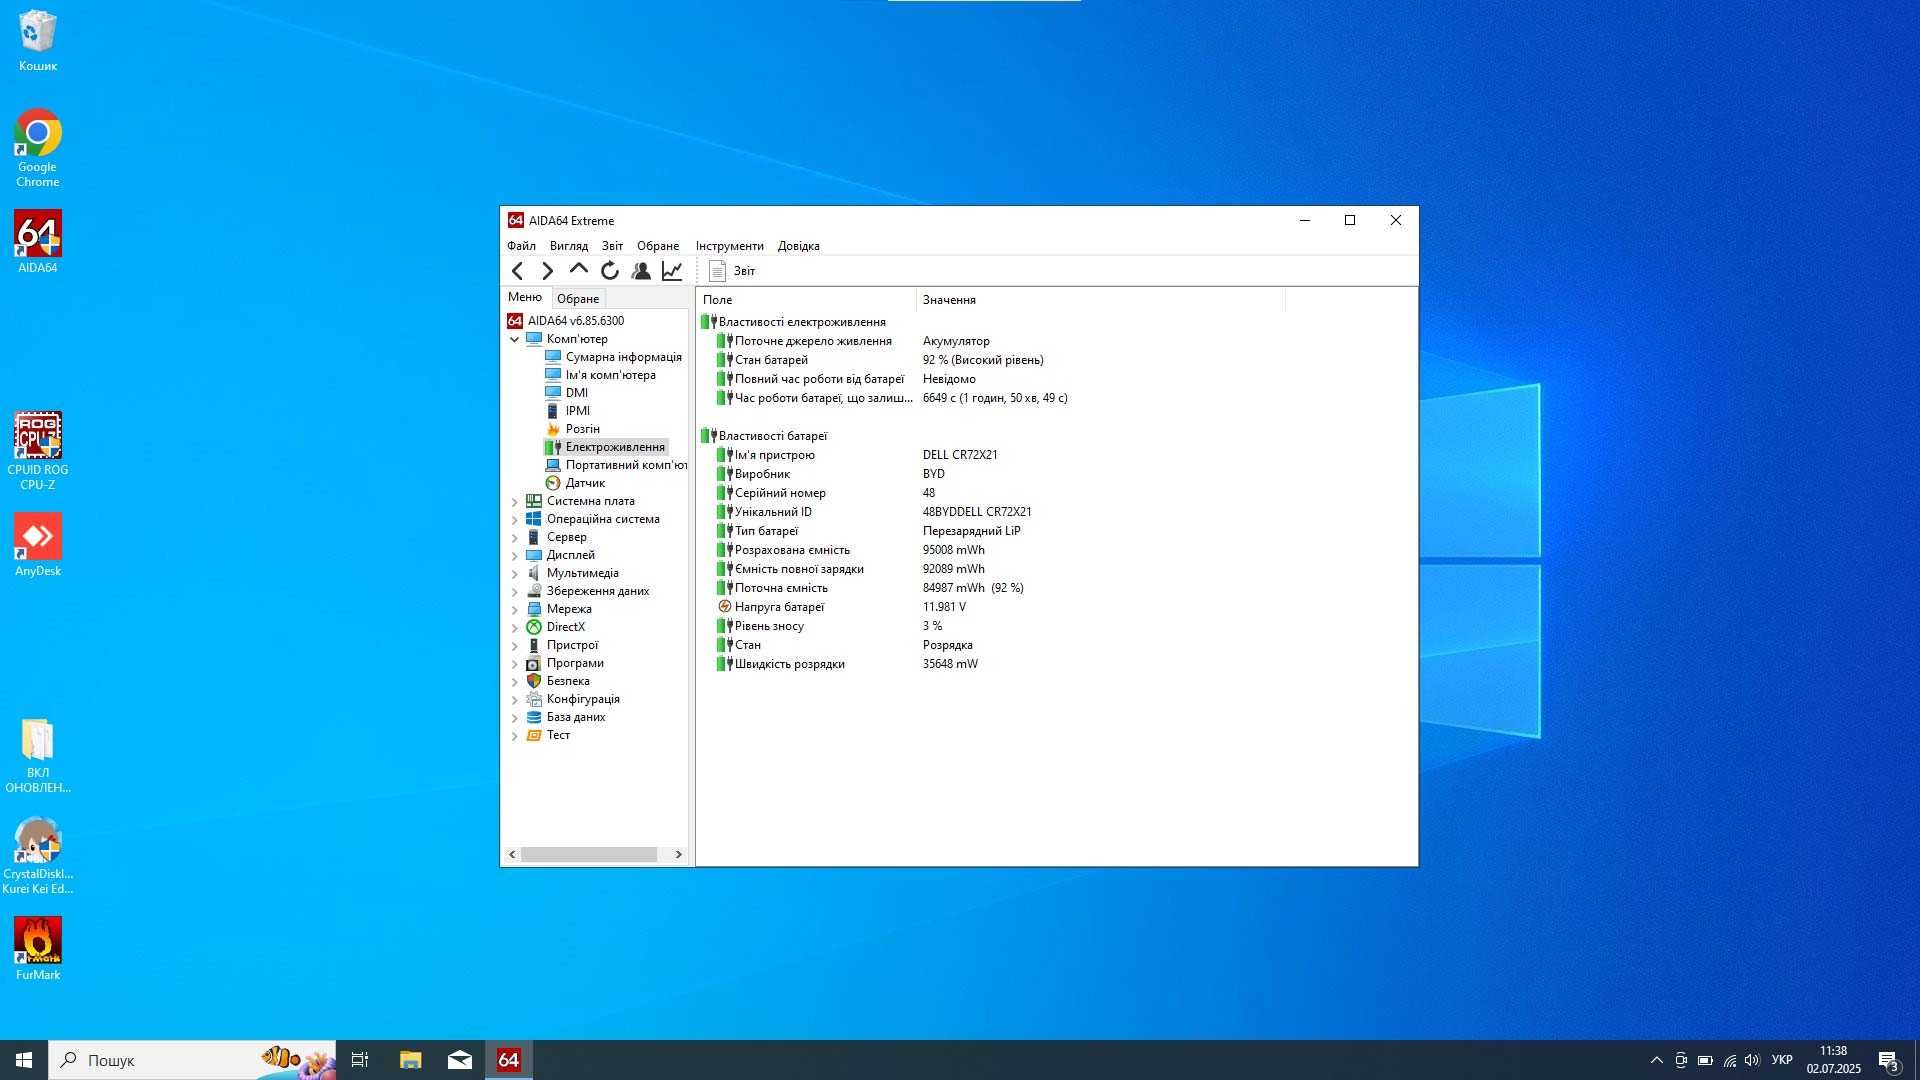
Task: Click the FurMark desktop icon
Action: pyautogui.click(x=38, y=948)
